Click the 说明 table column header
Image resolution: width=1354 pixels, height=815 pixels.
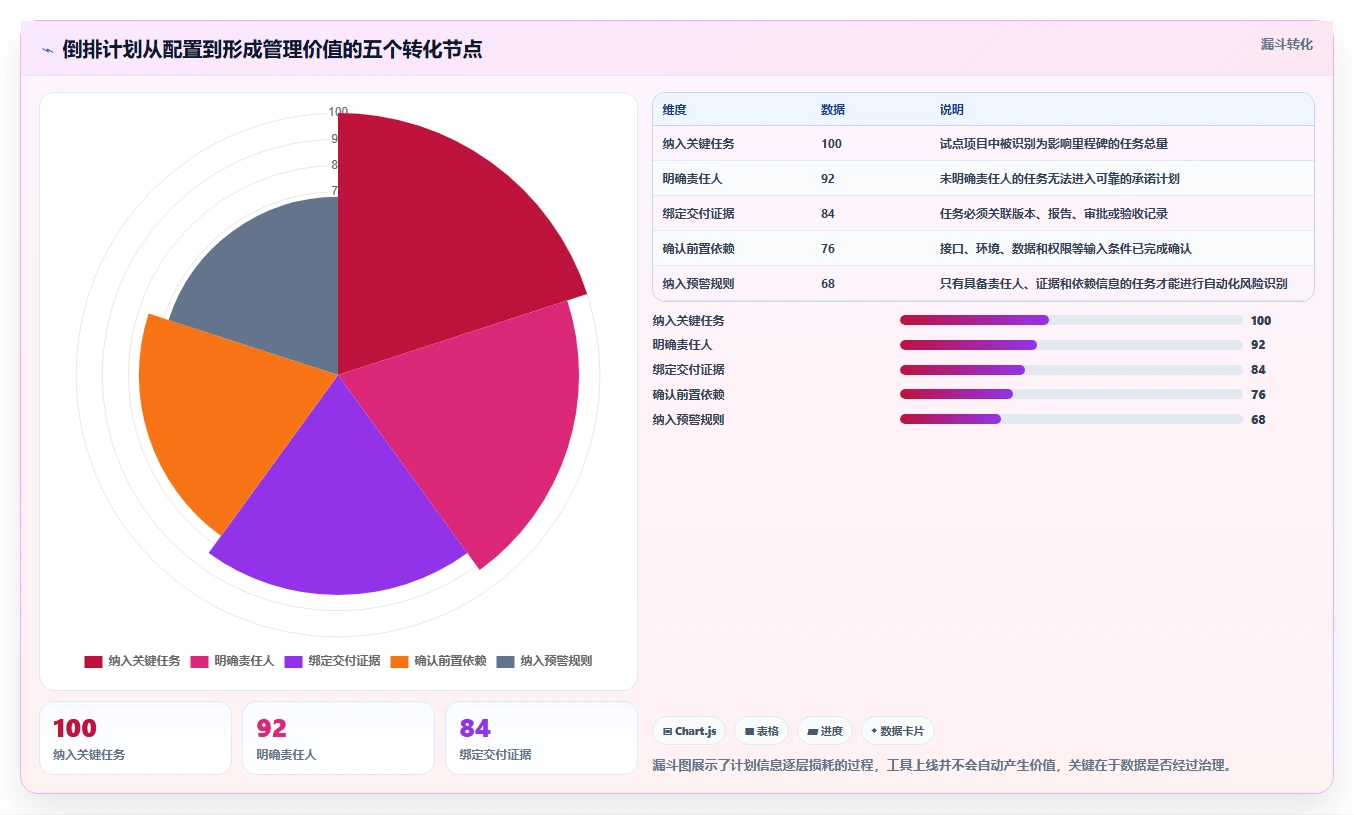pos(952,110)
